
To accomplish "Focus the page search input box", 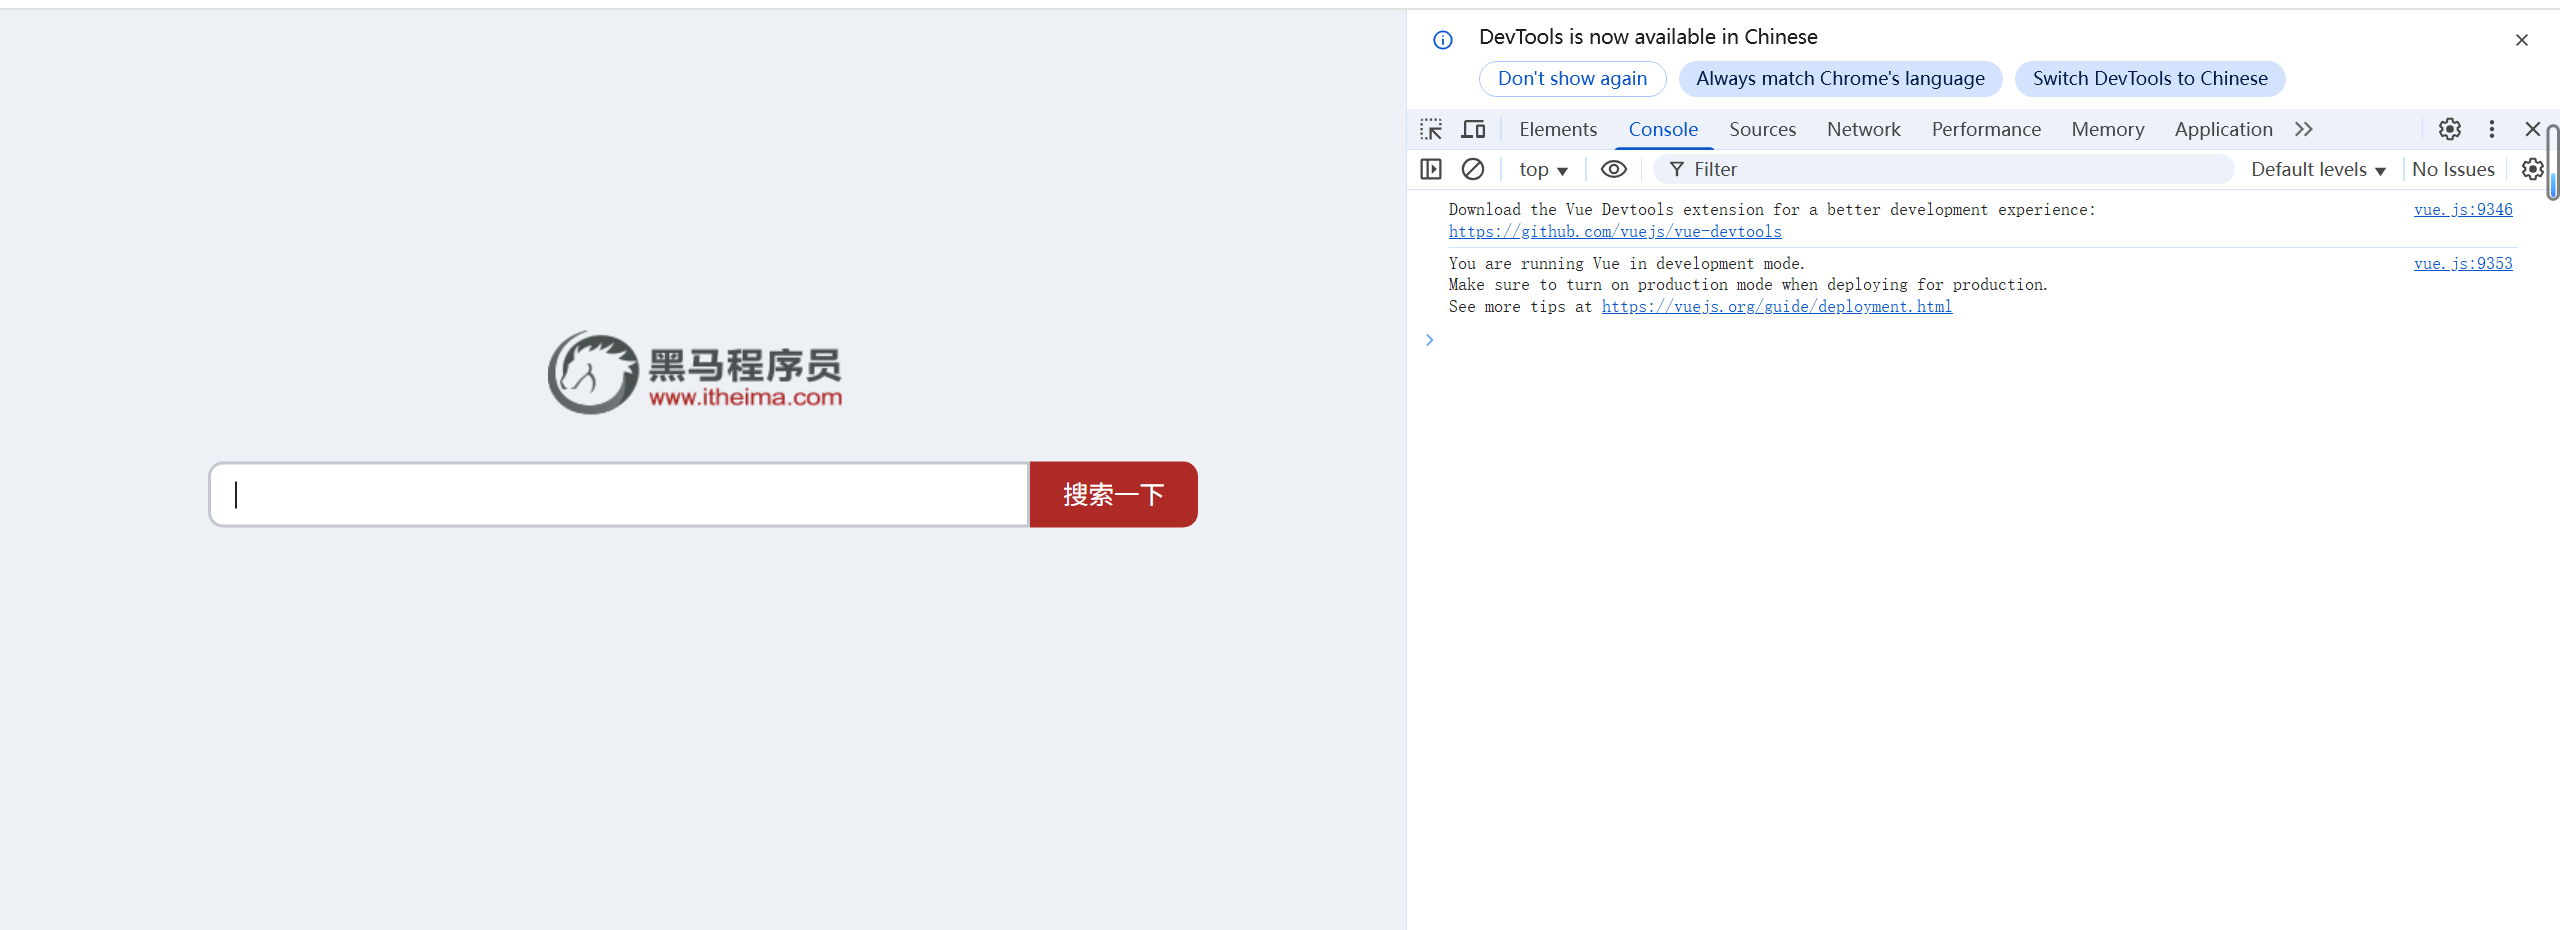I will 619,494.
